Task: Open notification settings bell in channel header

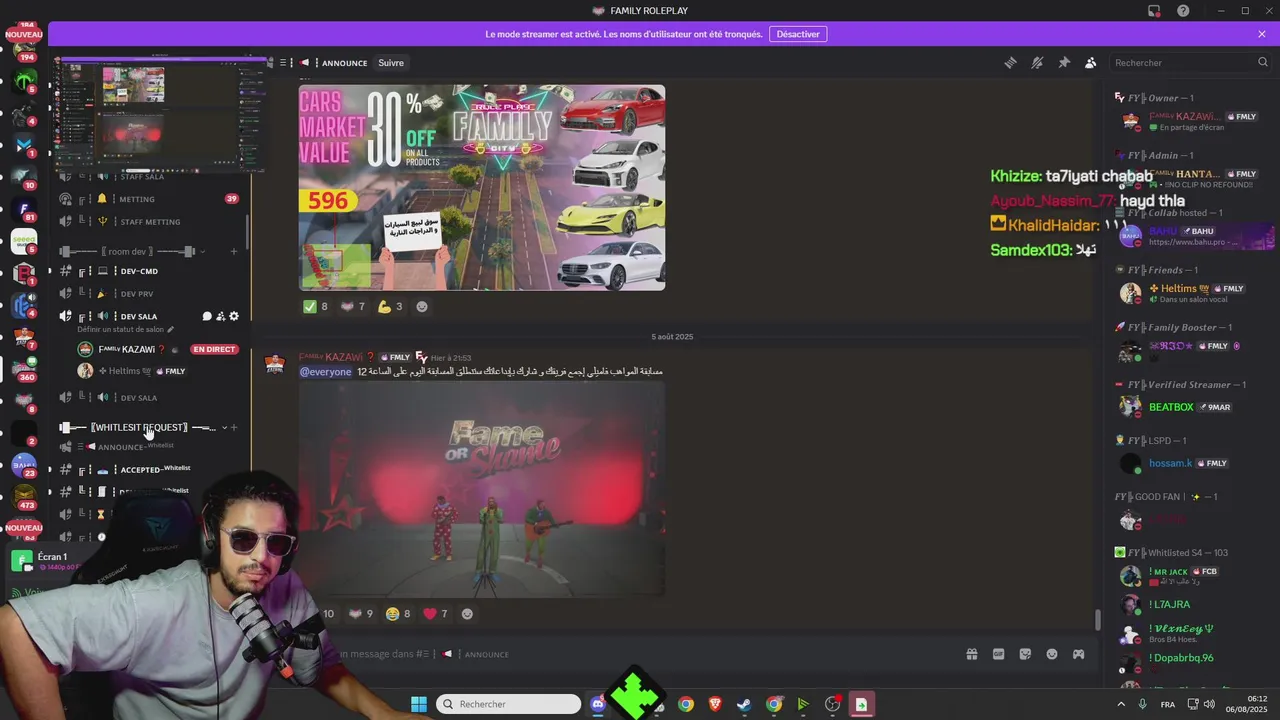Action: (x=1037, y=62)
